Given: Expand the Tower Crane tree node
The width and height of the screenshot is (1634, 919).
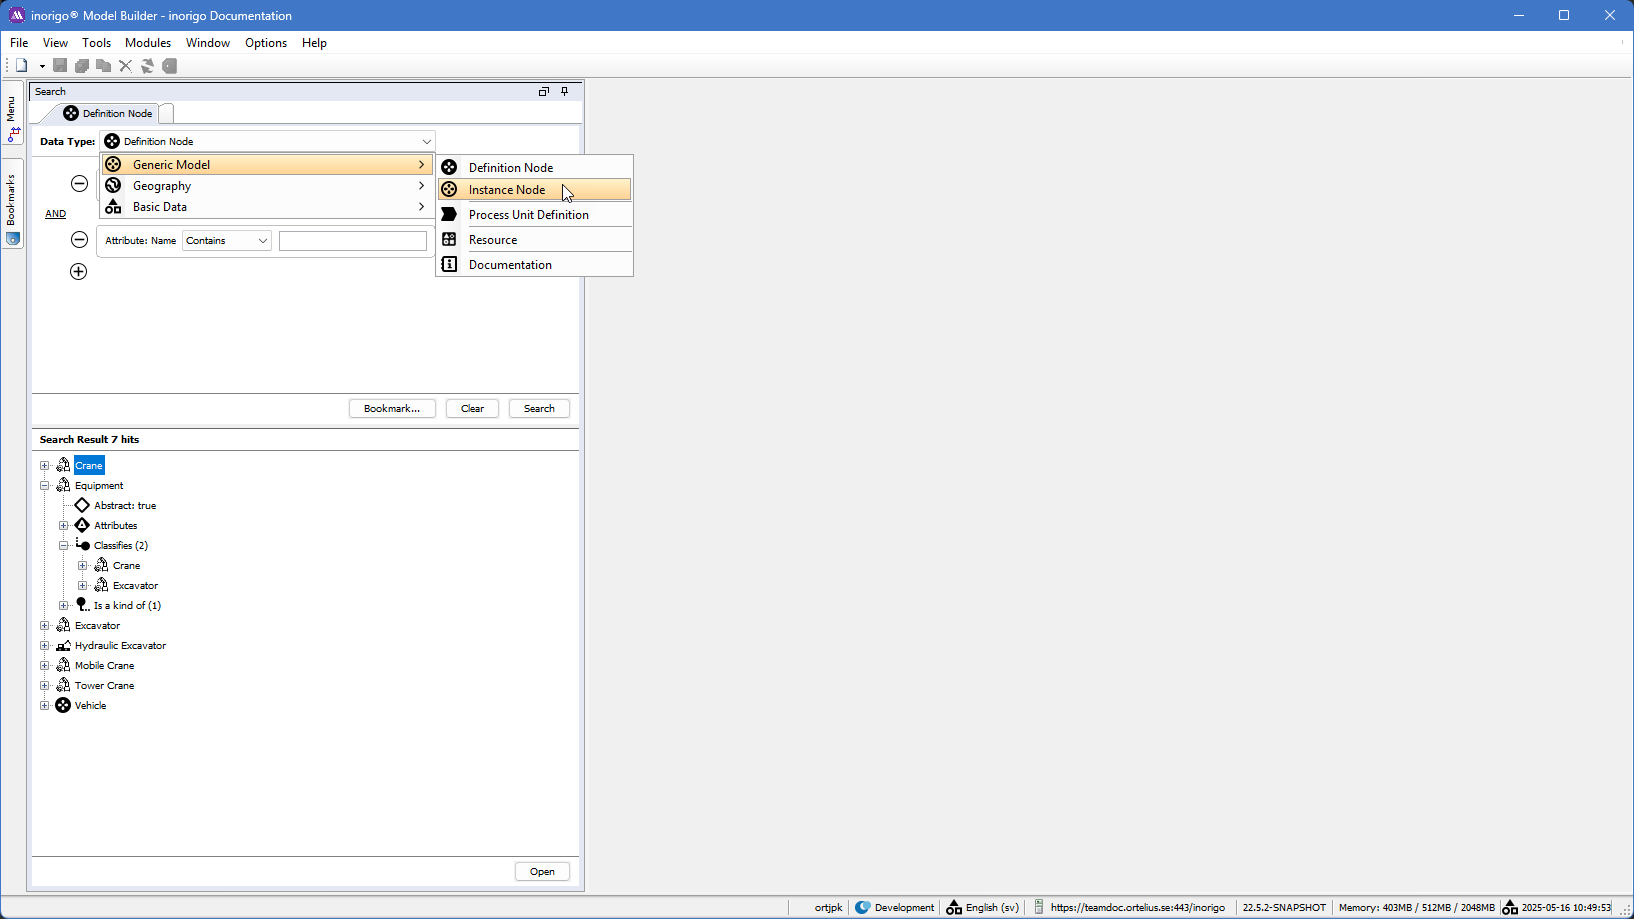Looking at the screenshot, I should 45,686.
